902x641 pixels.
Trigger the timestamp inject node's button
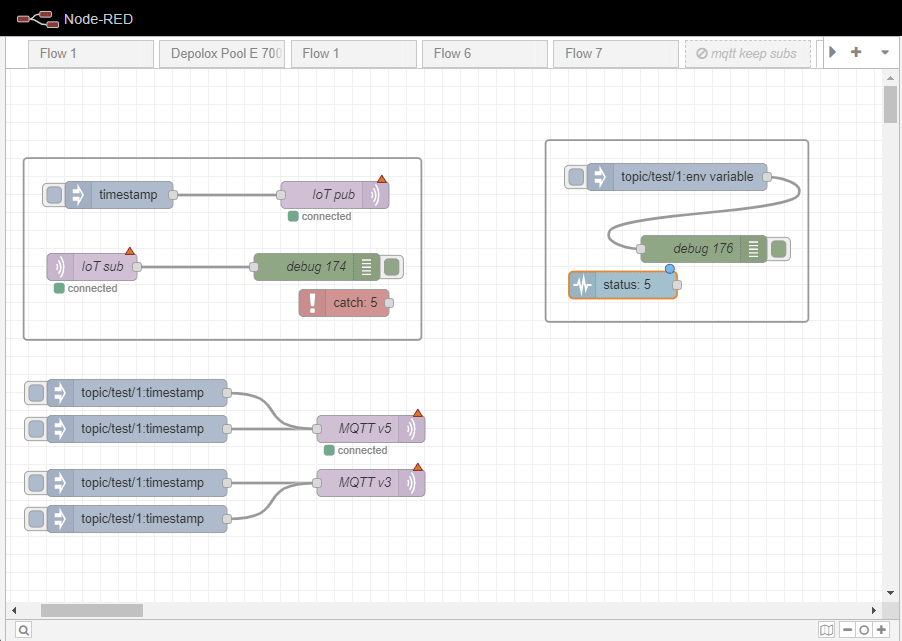53,194
